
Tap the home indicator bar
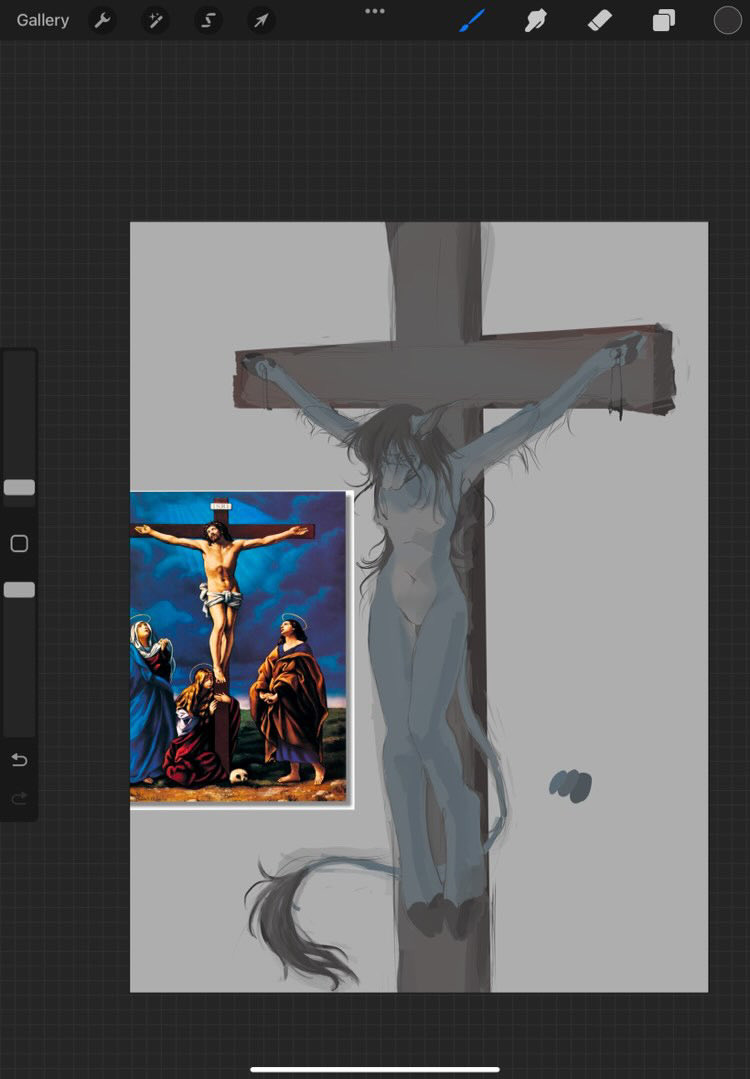pos(375,1069)
